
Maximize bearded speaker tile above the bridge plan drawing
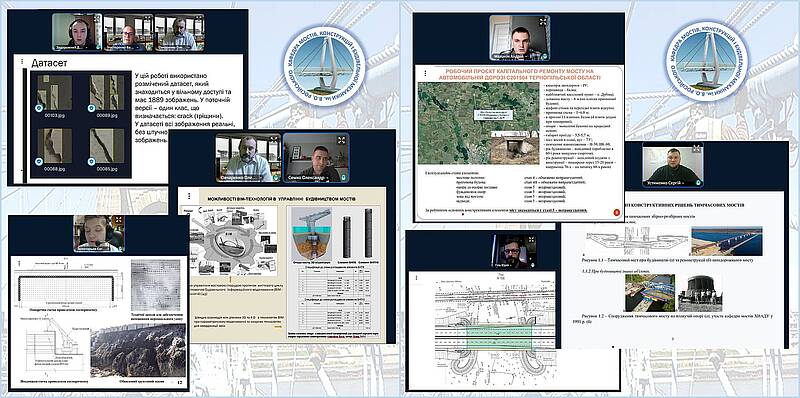pyautogui.click(x=531, y=240)
